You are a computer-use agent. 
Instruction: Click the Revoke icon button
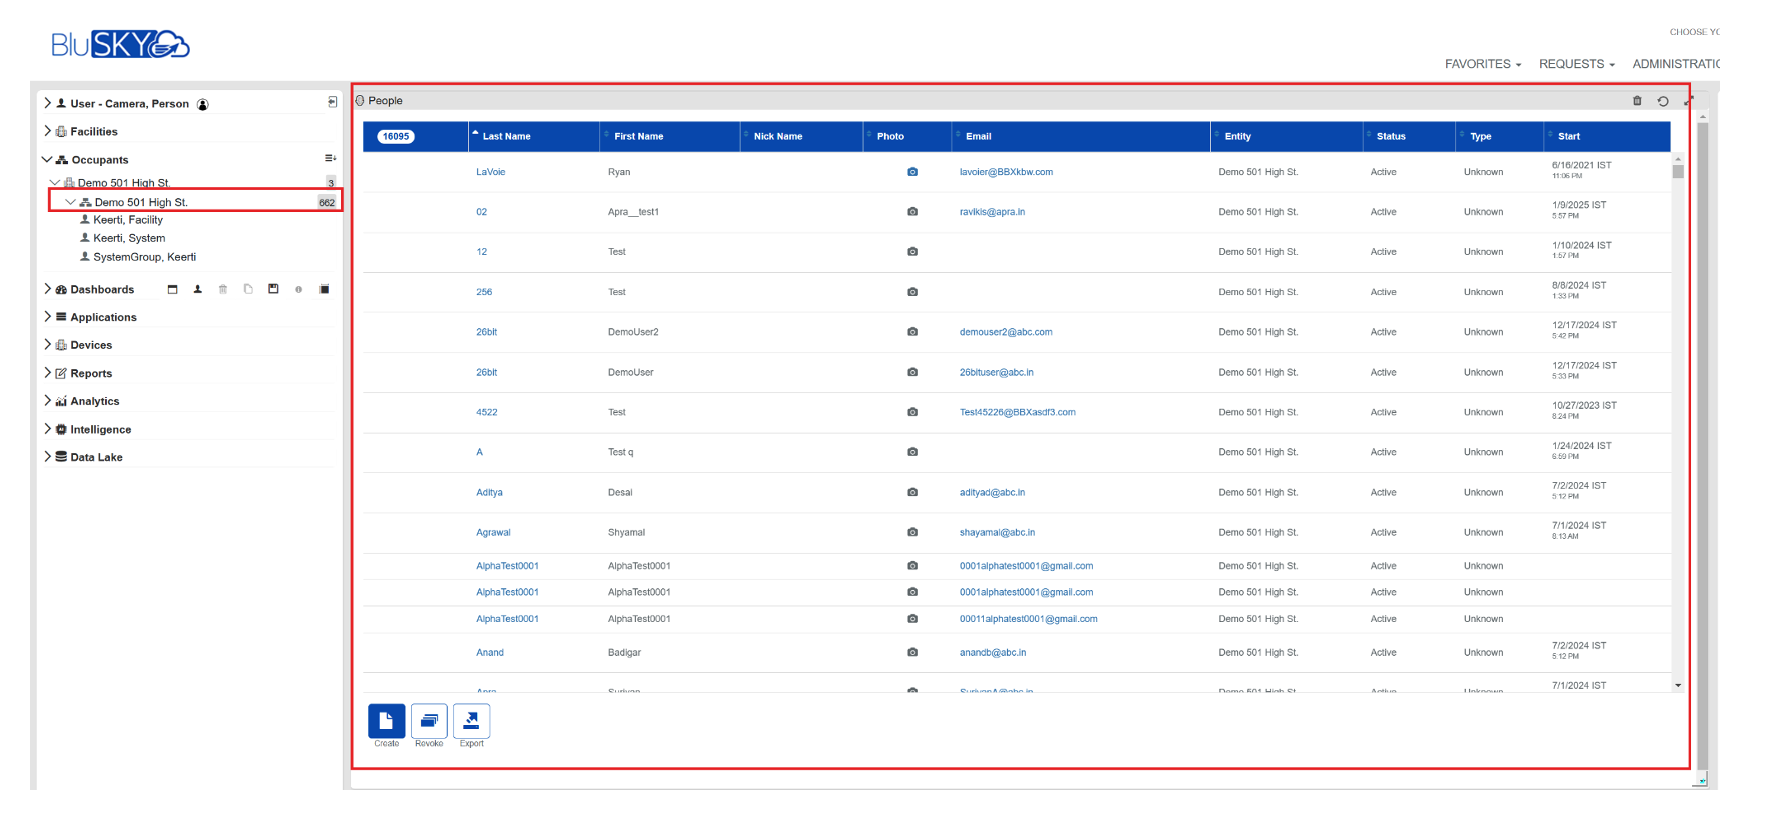(x=429, y=721)
